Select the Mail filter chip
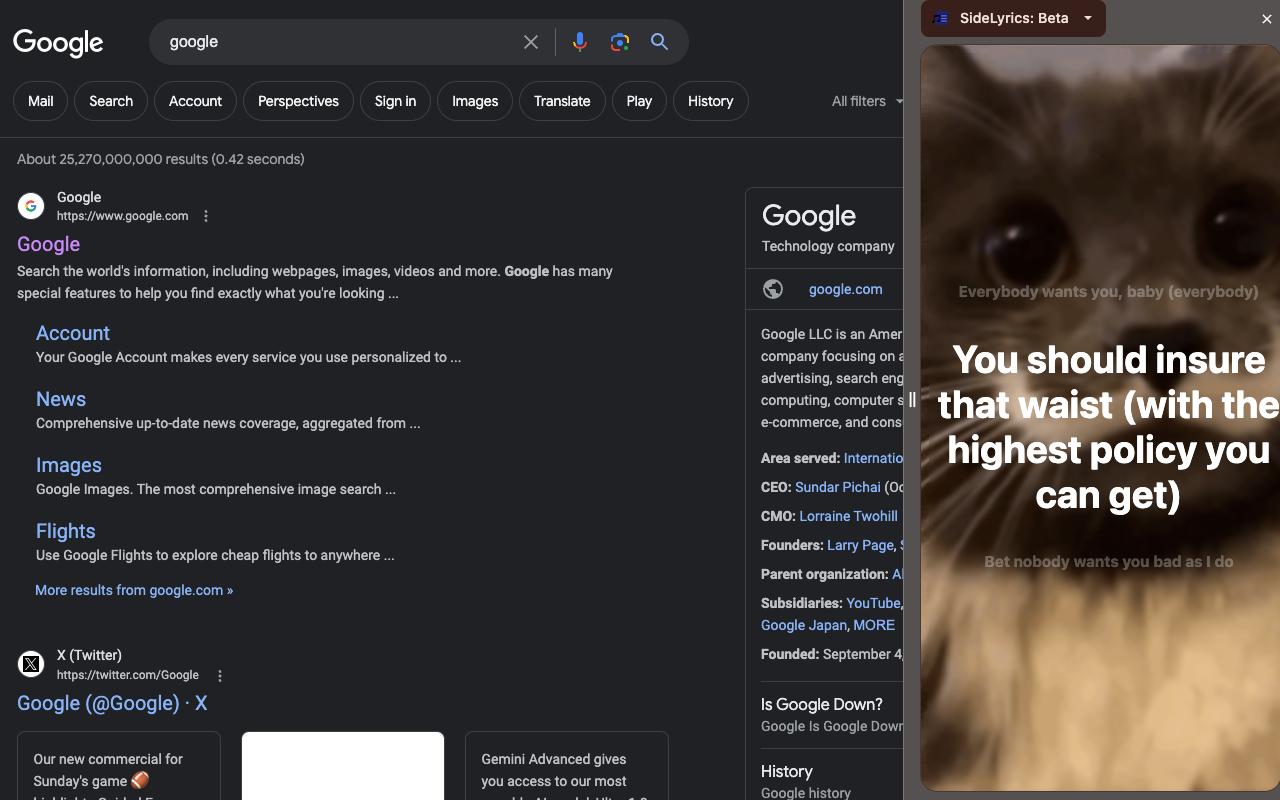 click(41, 101)
